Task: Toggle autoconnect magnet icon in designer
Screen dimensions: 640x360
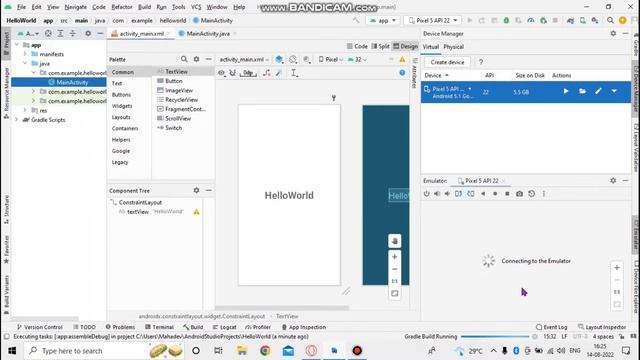Action: tap(233, 73)
